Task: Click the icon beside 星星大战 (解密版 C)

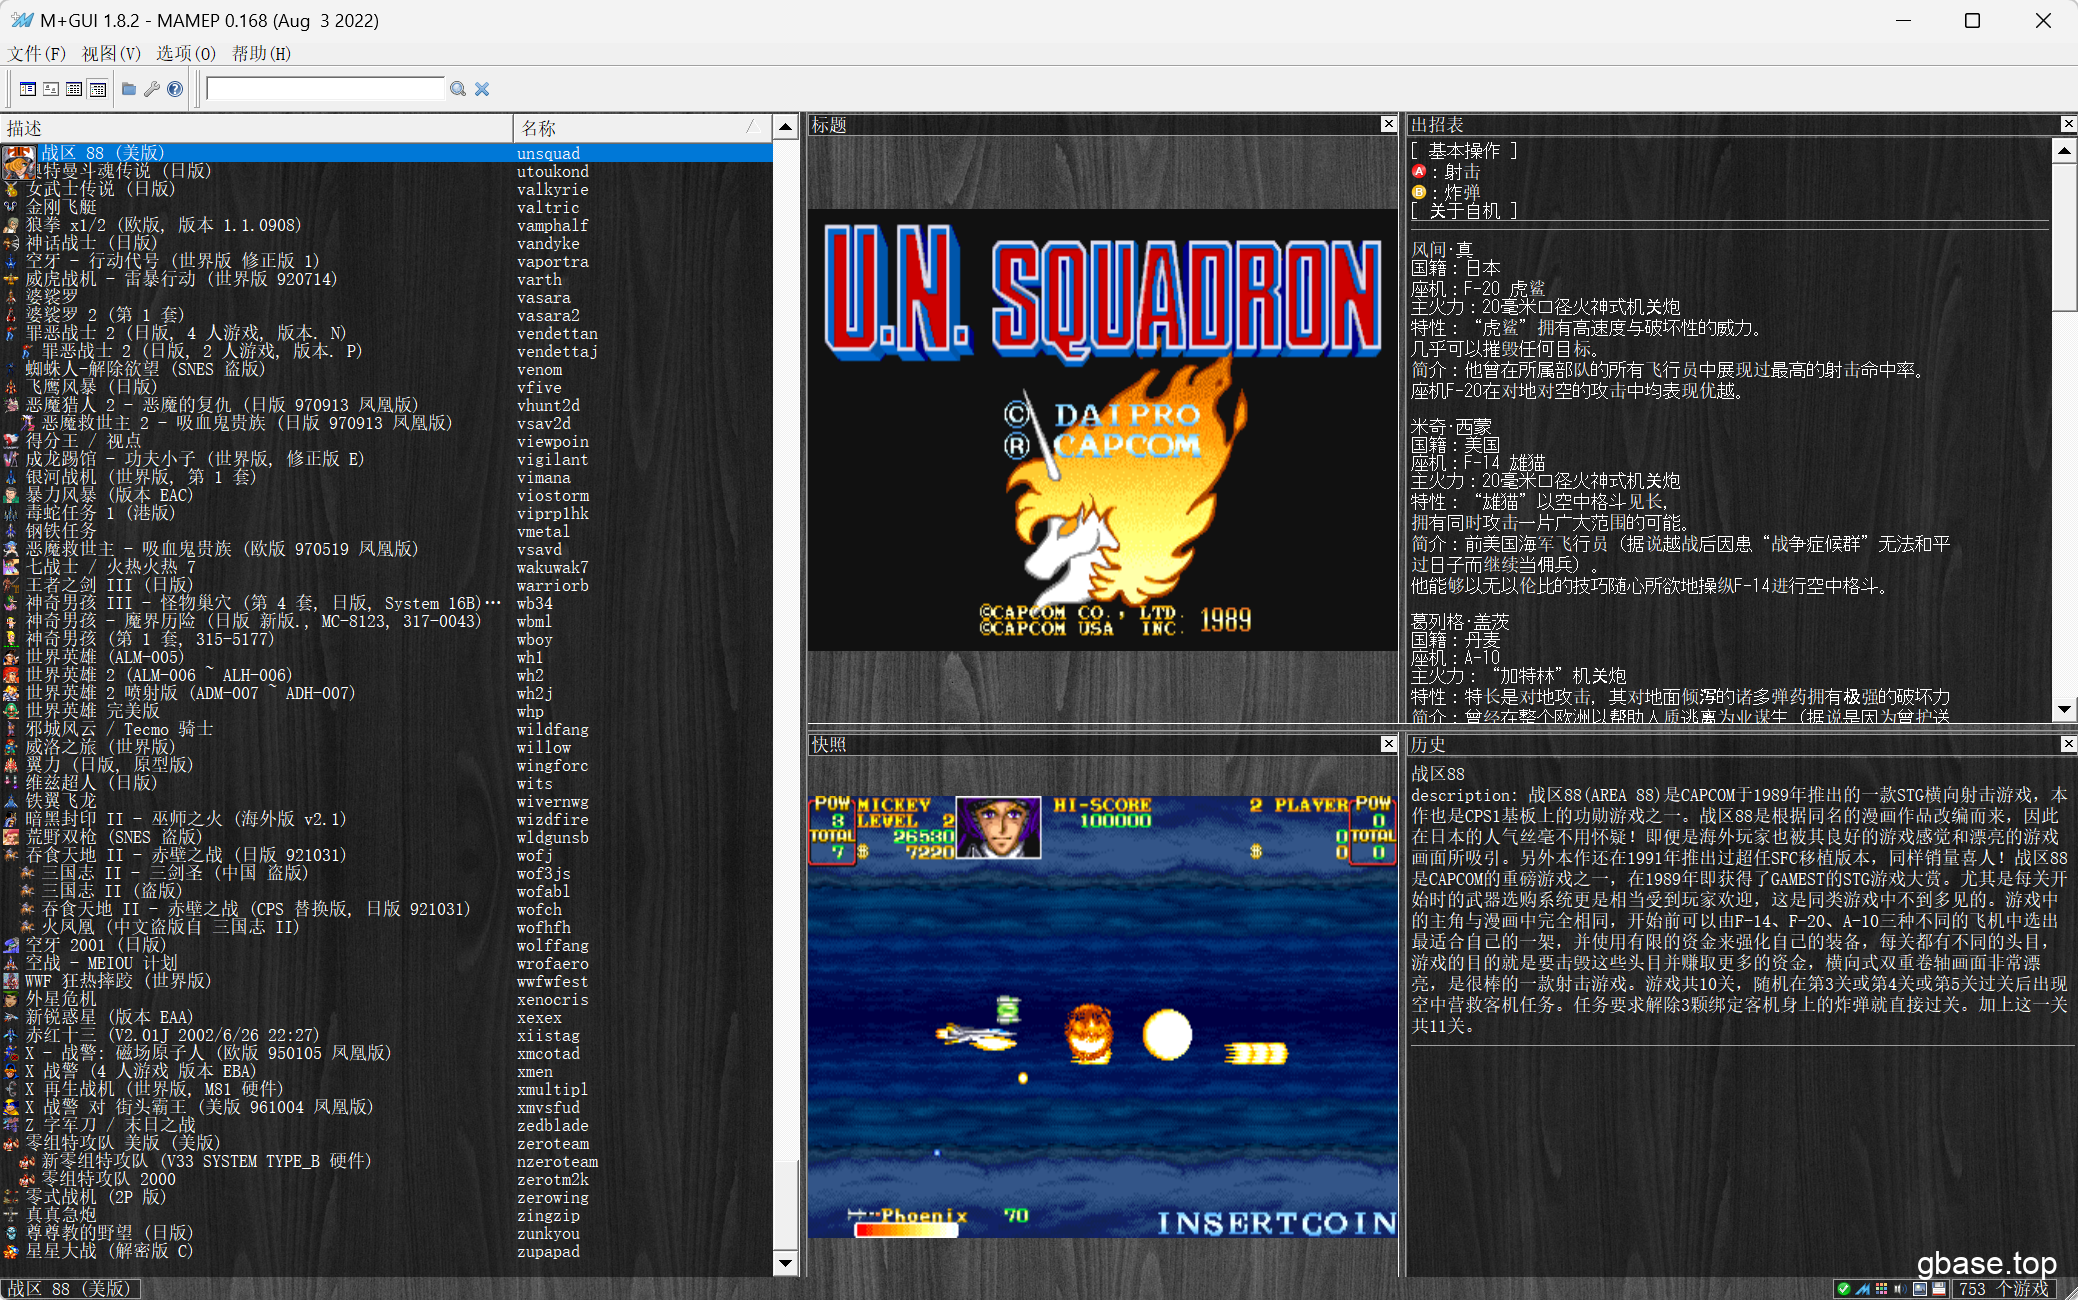Action: click(x=12, y=1251)
